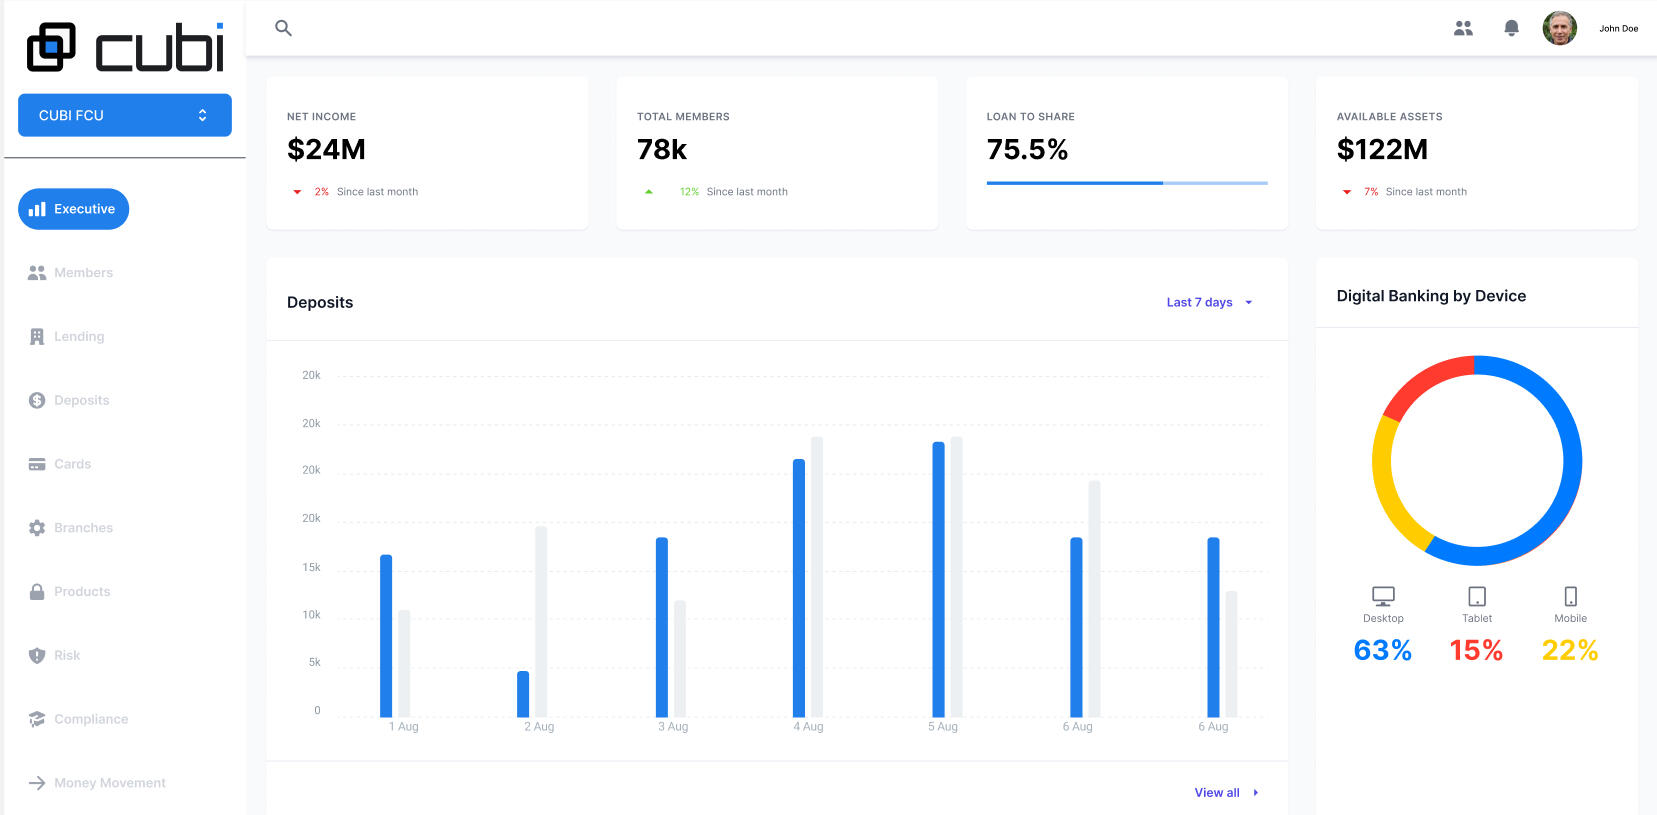Open Money Movement from sidebar

109,783
